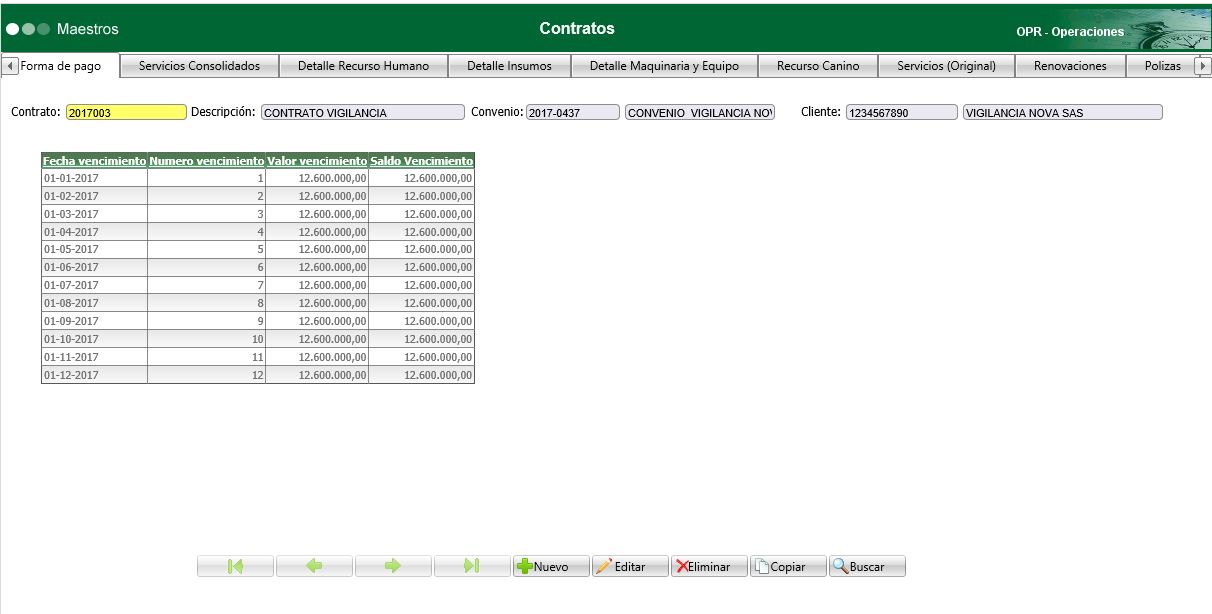Jump to the last record button
Viewport: 1212px width, 614px height.
coord(472,566)
